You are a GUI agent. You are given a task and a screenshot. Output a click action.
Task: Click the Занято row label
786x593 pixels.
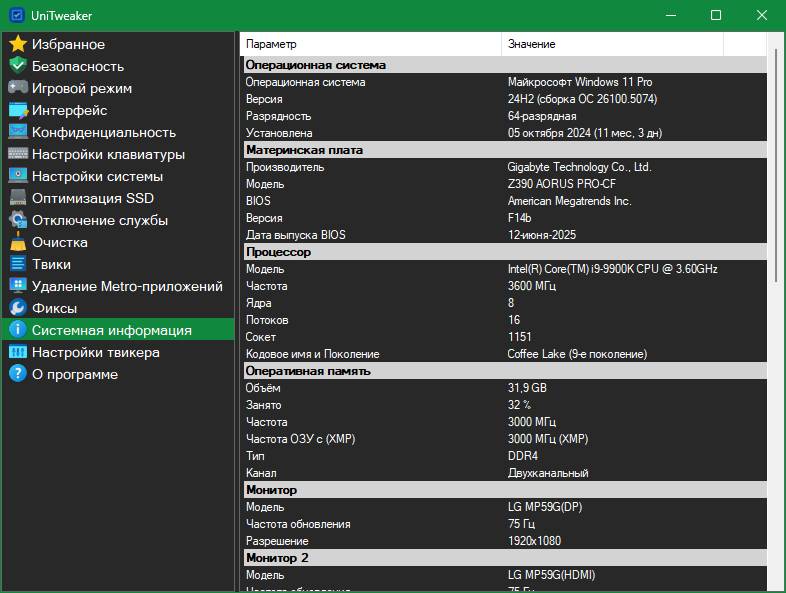click(264, 405)
